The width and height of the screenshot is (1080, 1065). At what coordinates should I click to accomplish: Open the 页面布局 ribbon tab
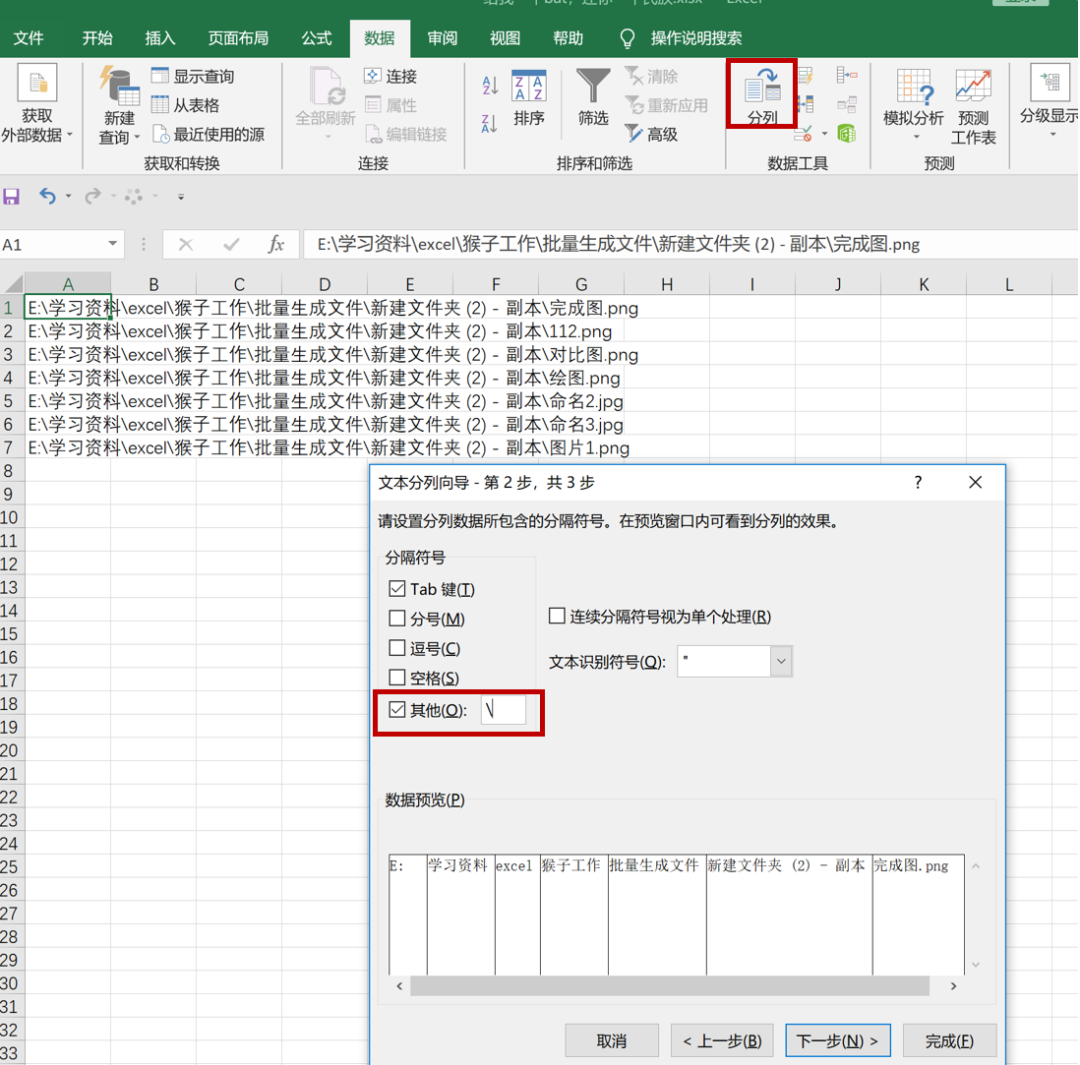pos(238,38)
